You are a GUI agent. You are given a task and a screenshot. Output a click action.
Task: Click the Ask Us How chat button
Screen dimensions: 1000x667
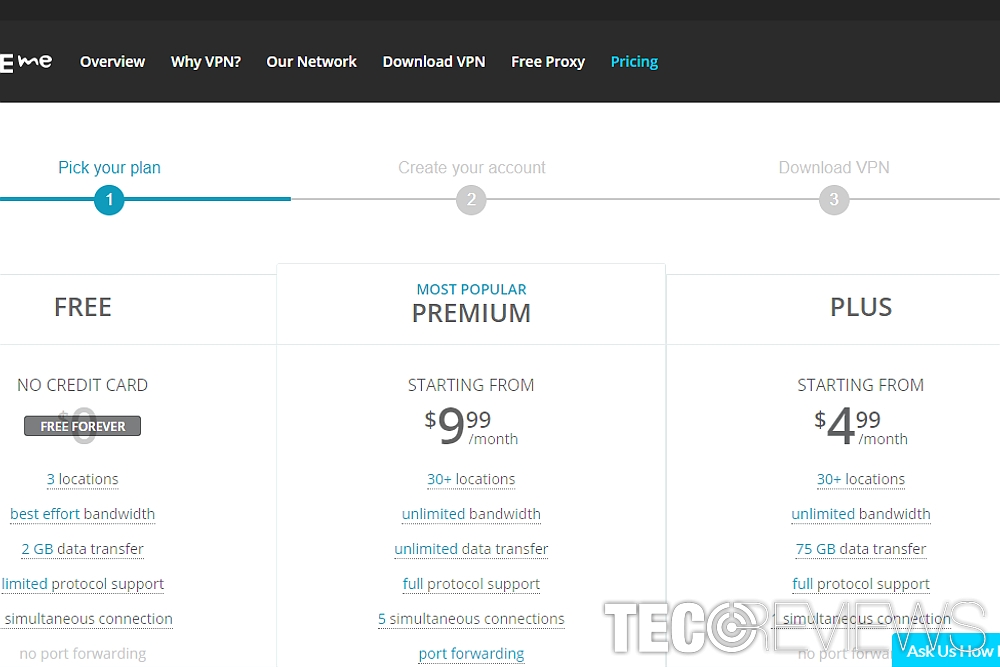tap(946, 650)
